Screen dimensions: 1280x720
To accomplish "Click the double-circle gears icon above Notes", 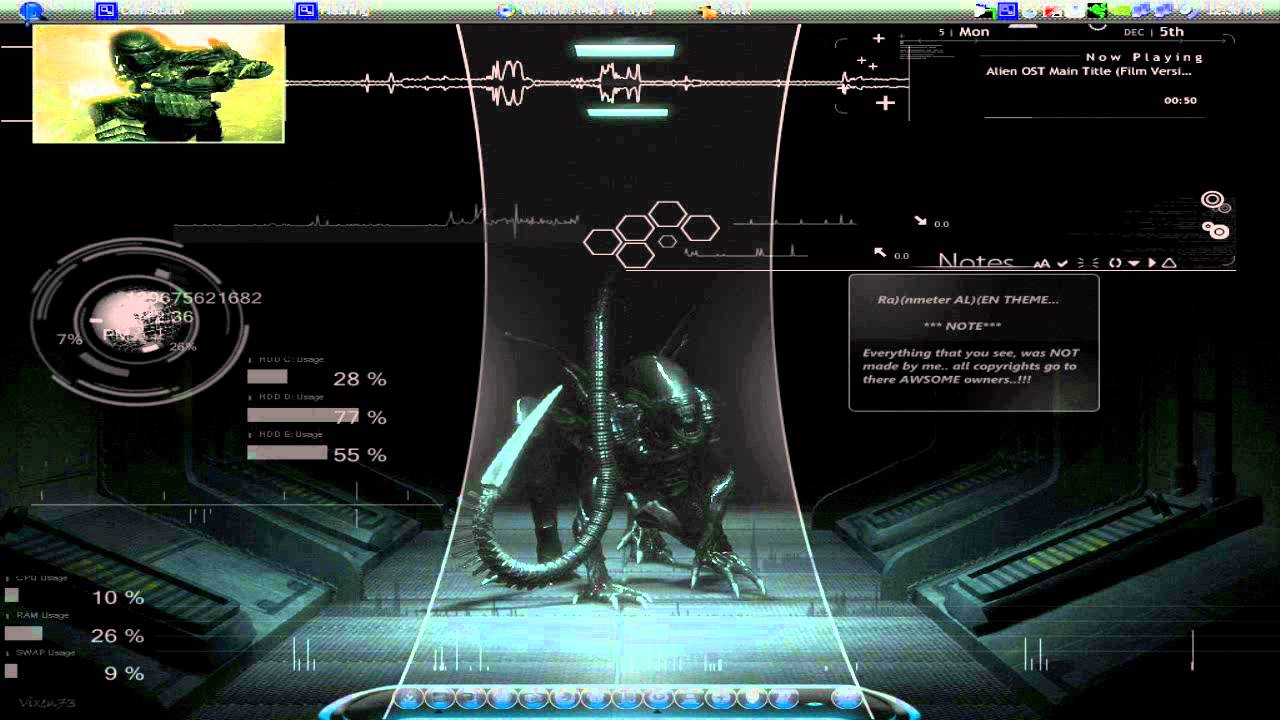I will pyautogui.click(x=1215, y=230).
